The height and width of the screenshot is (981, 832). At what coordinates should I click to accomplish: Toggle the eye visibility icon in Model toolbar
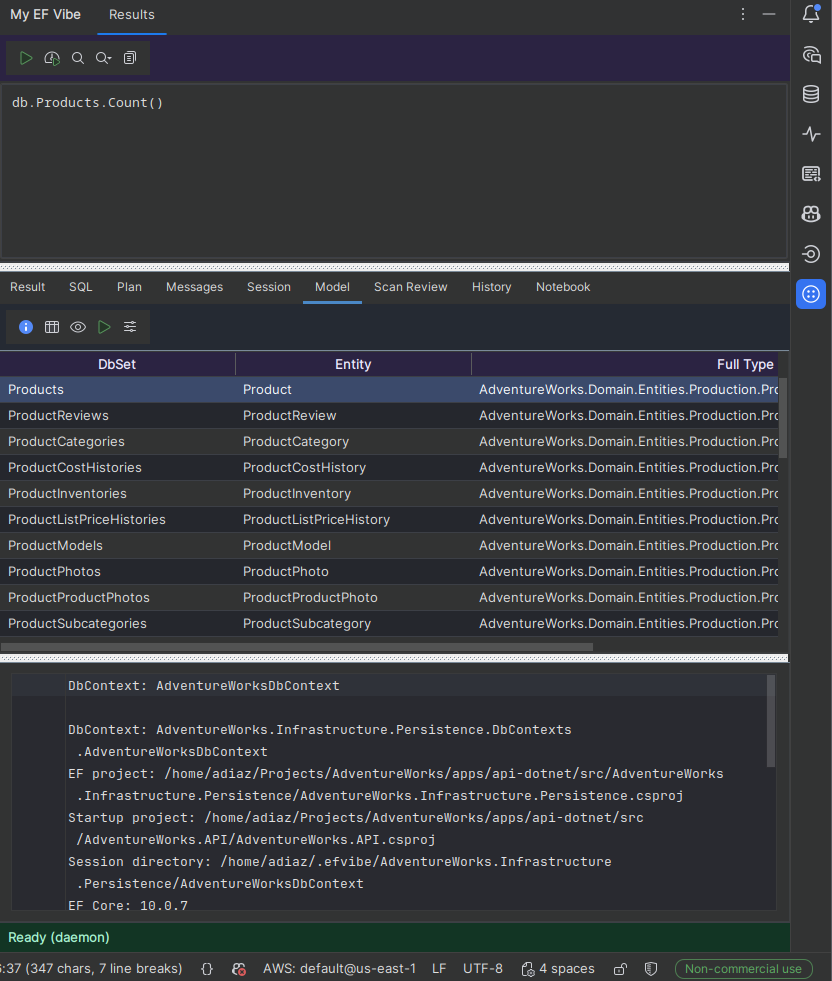point(78,327)
